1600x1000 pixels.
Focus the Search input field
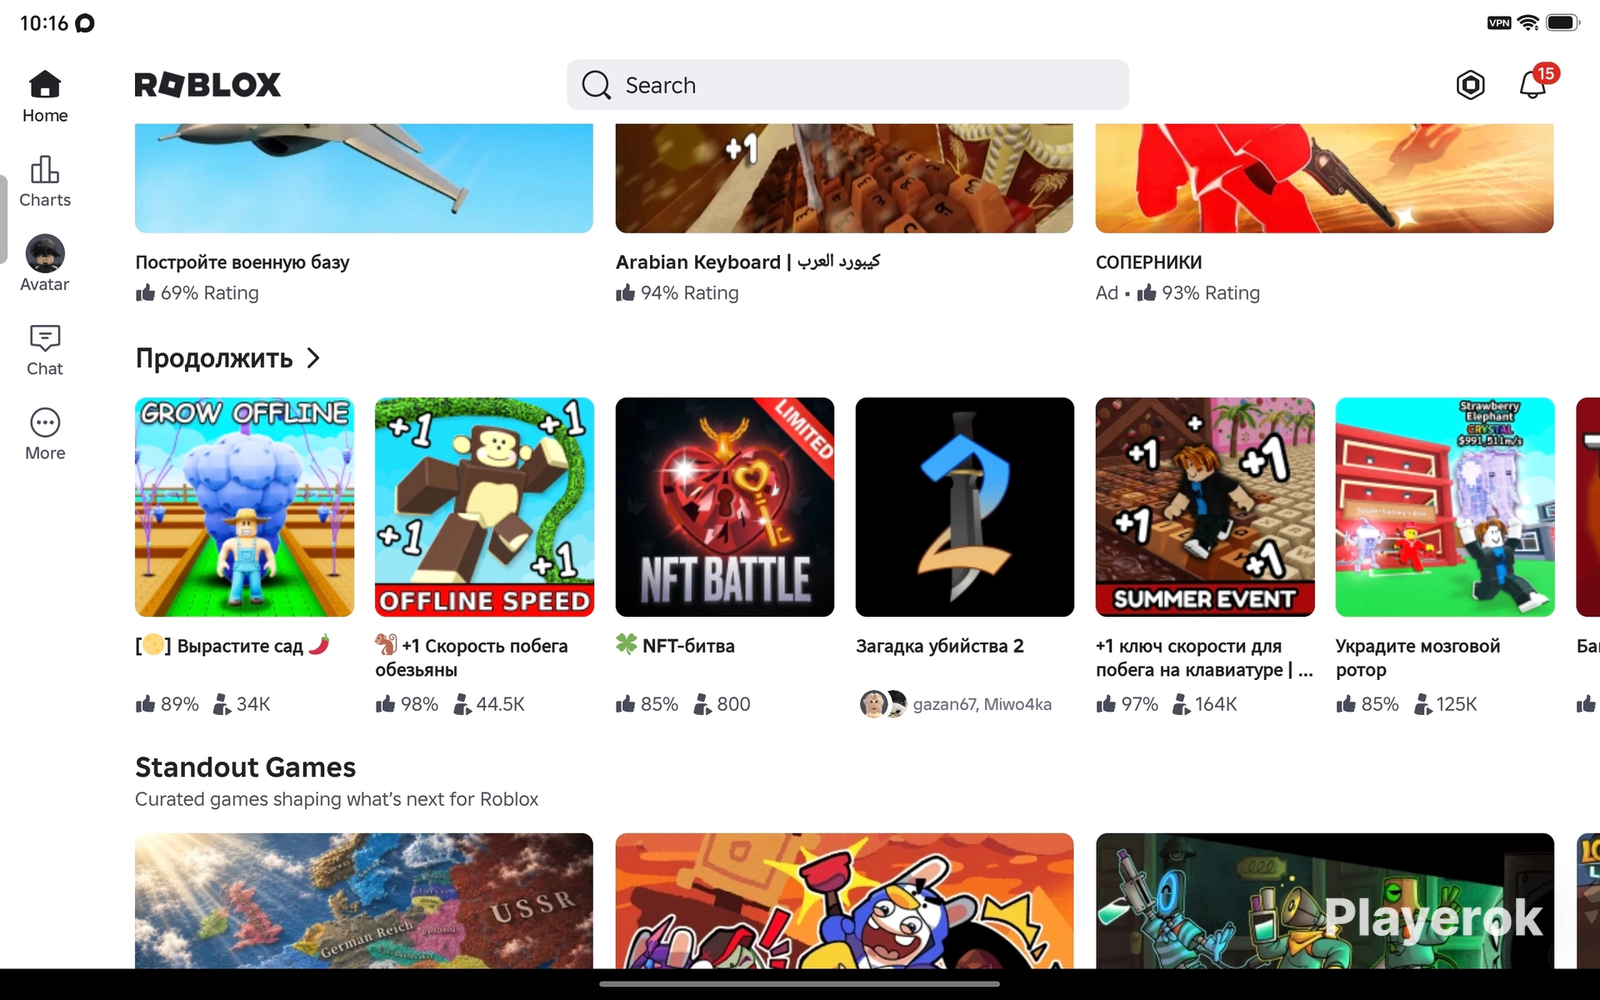[x=848, y=85]
